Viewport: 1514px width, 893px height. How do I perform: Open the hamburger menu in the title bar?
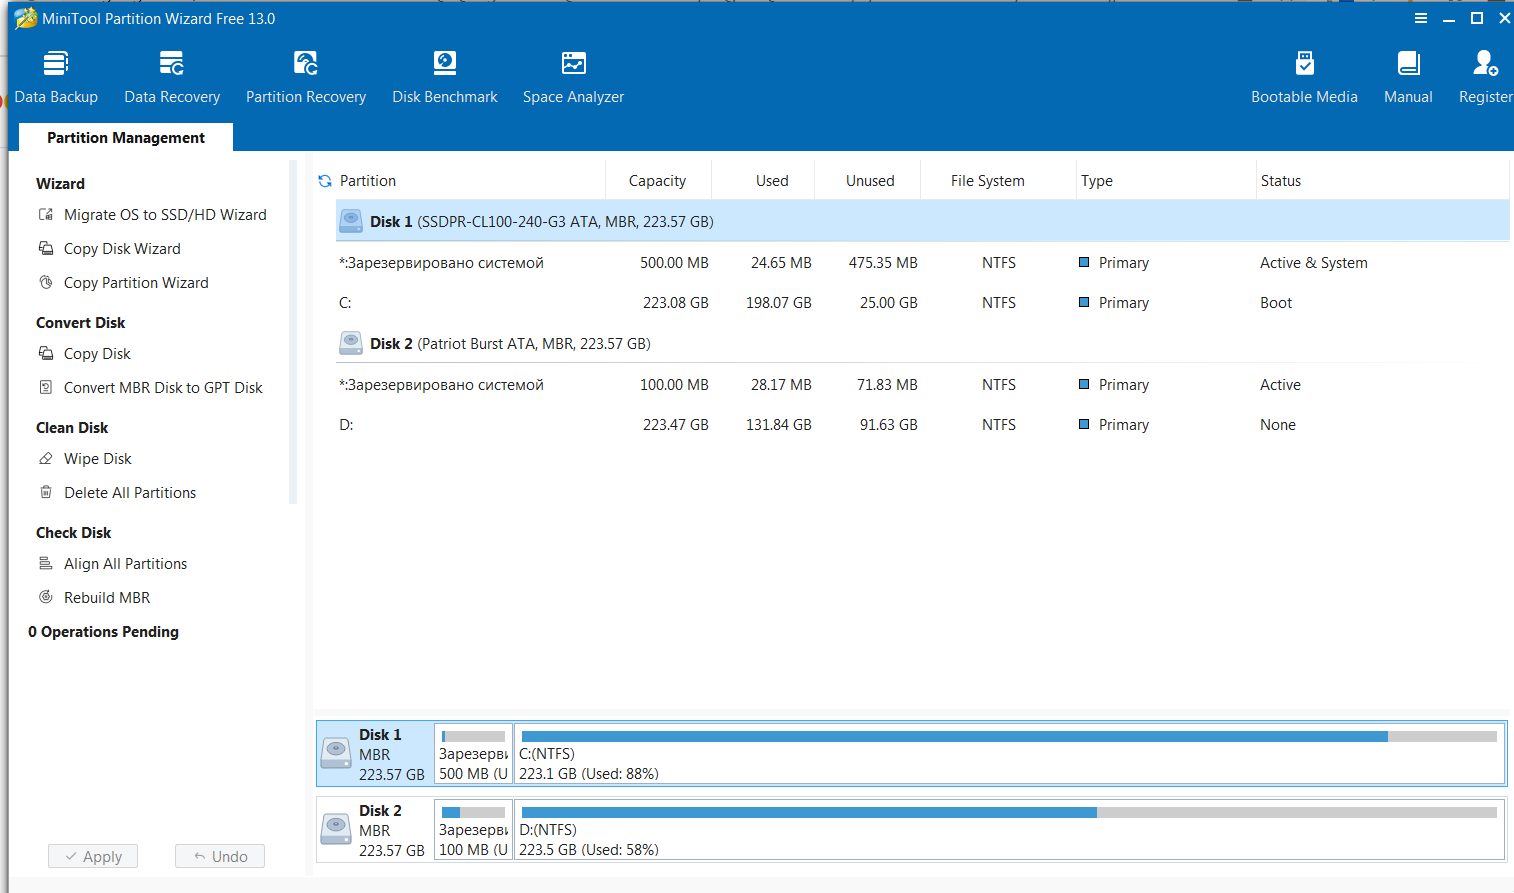1420,18
